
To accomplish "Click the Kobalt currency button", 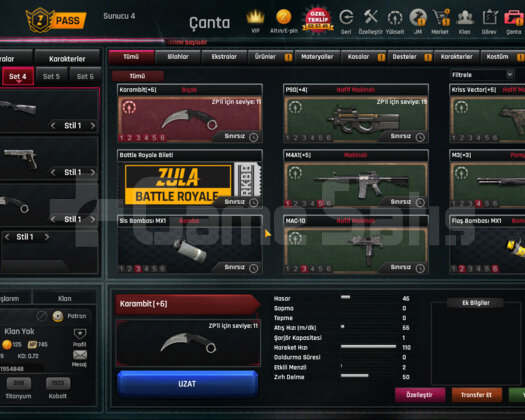I will point(58,383).
